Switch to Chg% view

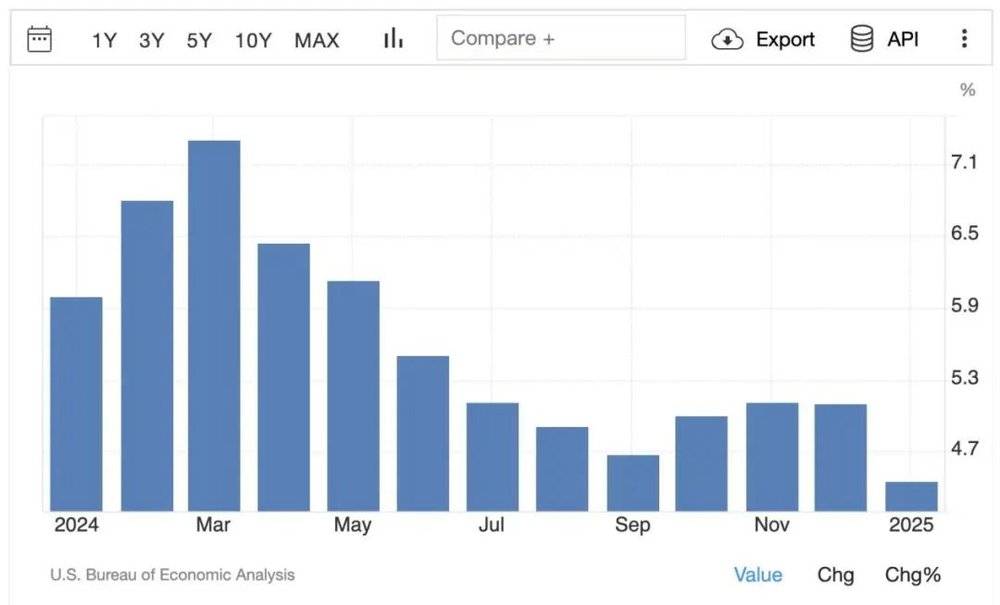pos(913,575)
